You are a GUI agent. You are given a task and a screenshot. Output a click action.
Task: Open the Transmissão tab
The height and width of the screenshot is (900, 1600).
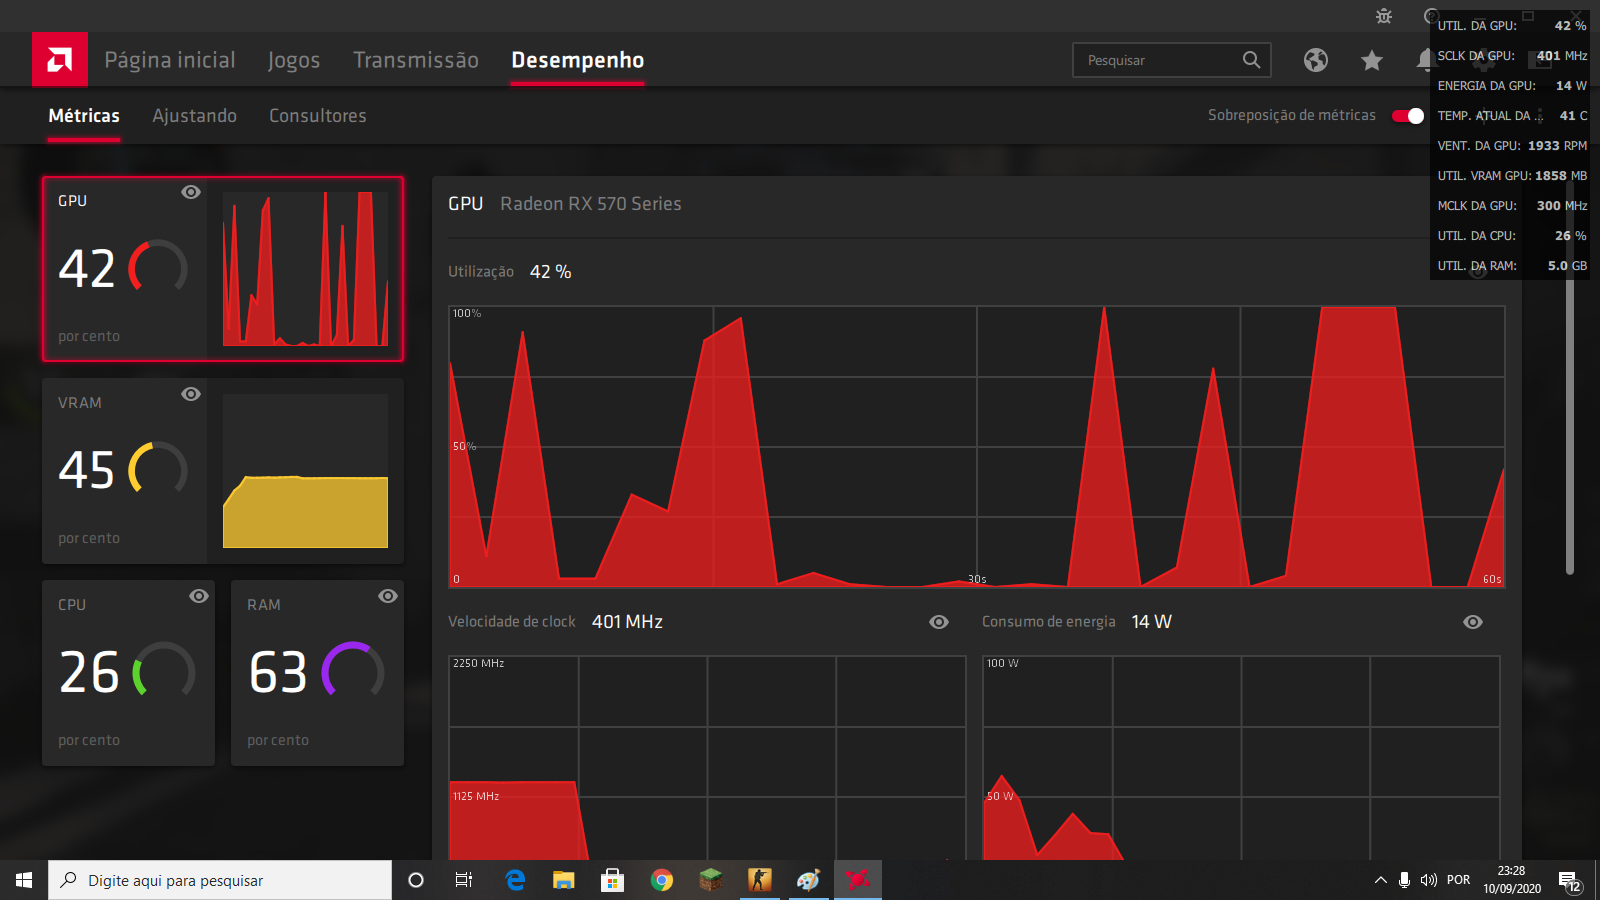tap(416, 60)
